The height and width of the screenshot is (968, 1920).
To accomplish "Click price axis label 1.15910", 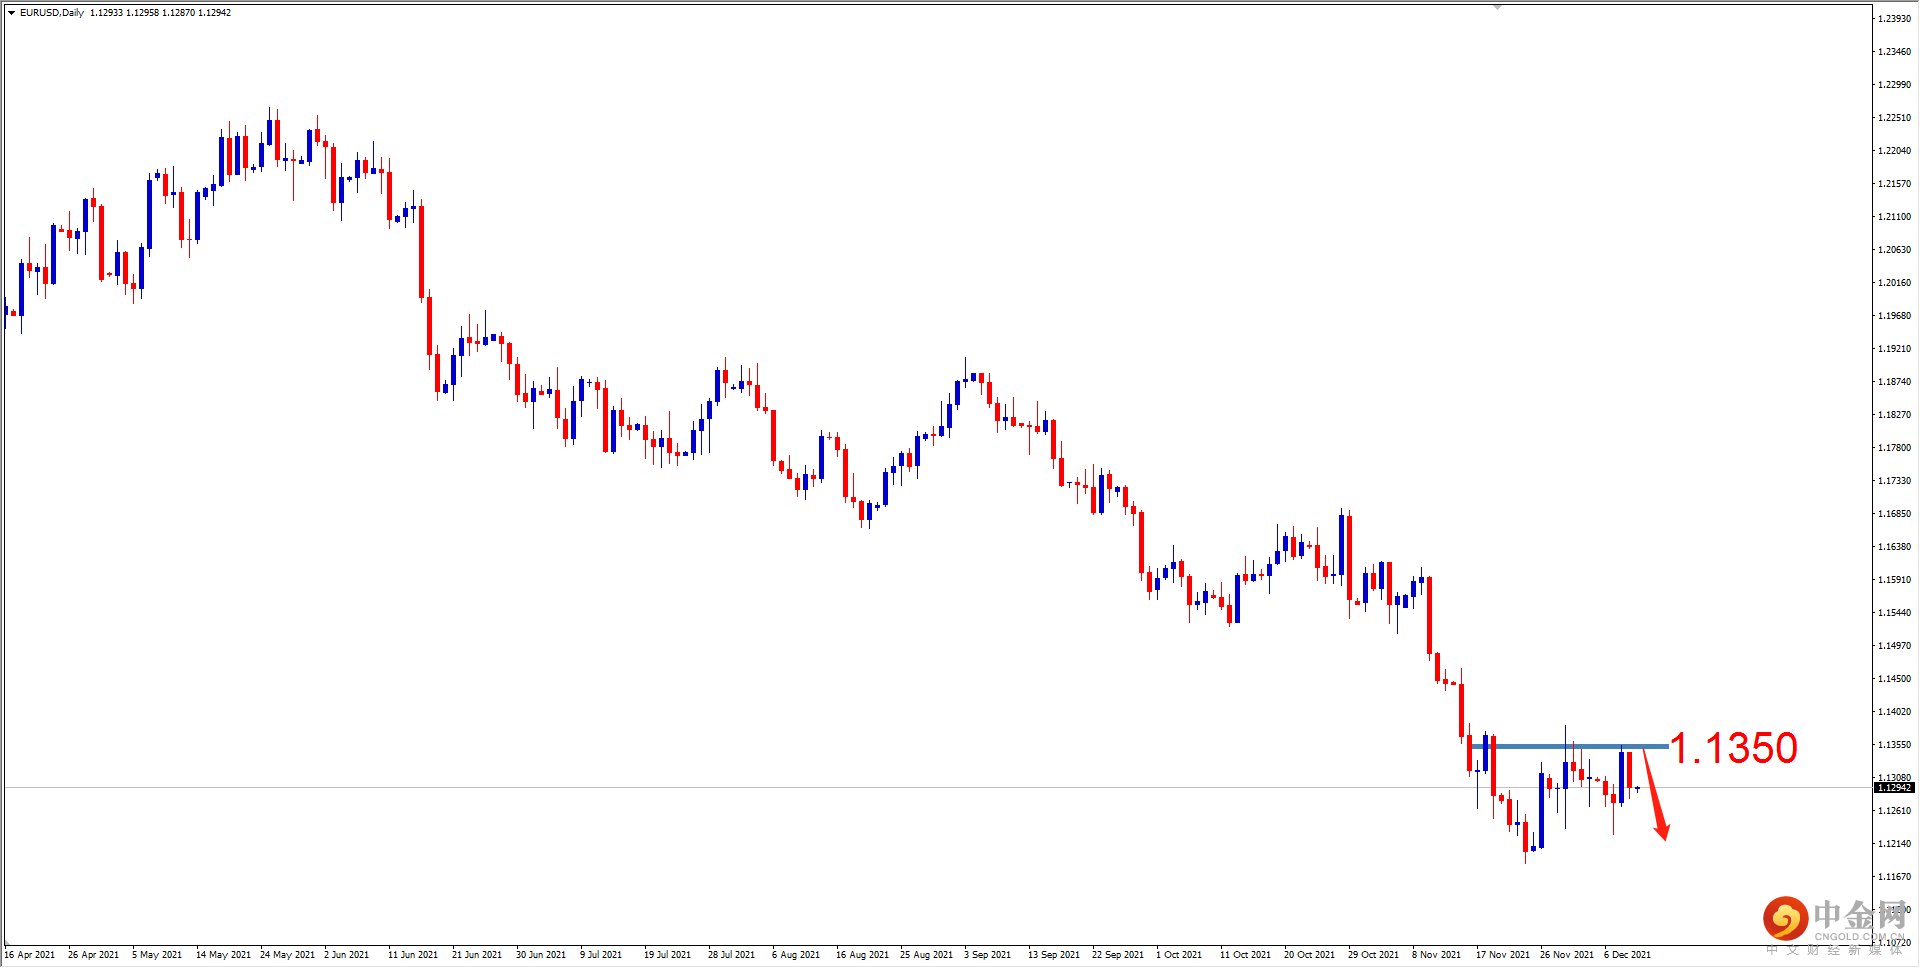I will coord(1894,580).
